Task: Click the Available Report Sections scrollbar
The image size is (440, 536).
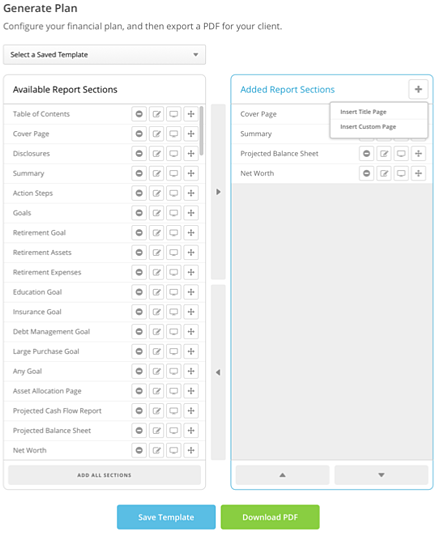Action: [x=202, y=131]
